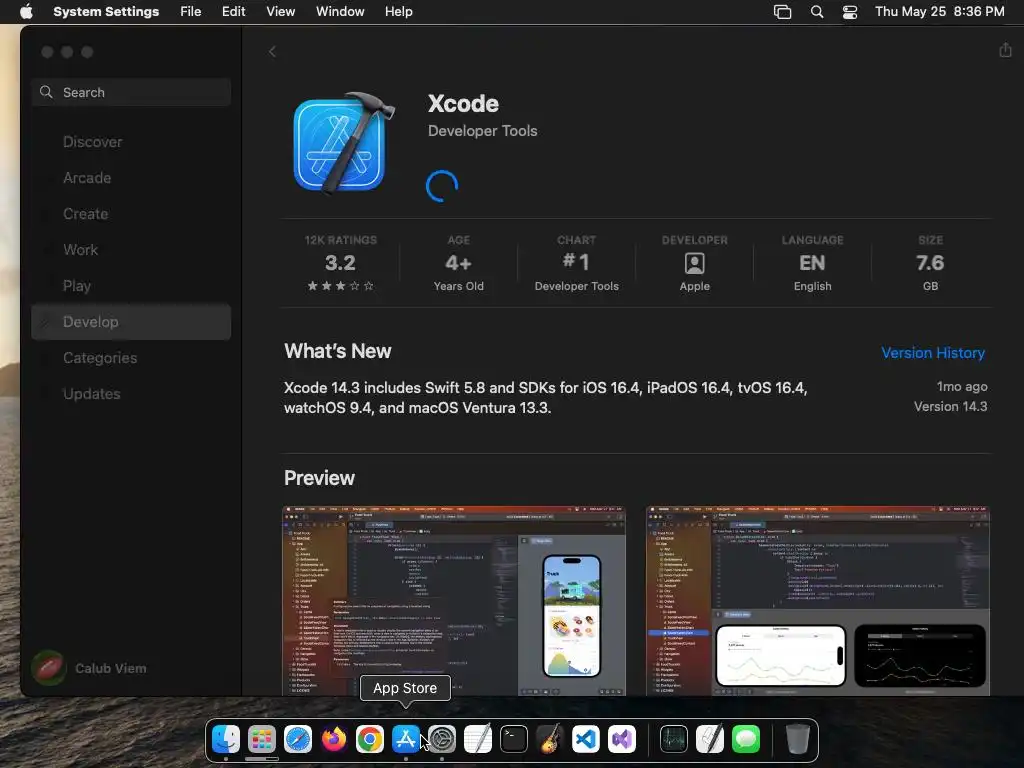Open the System Settings app menu

[106, 11]
